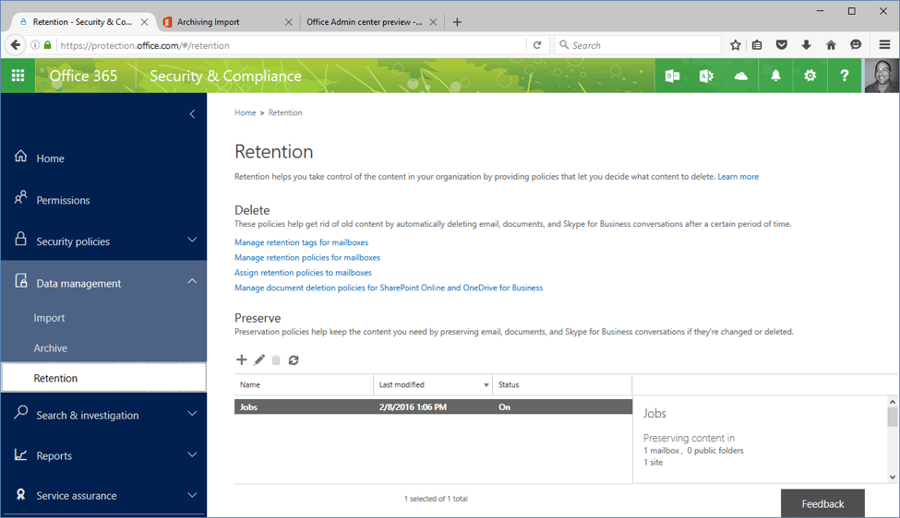
Task: Open Office 365 header title
Action: [x=83, y=76]
